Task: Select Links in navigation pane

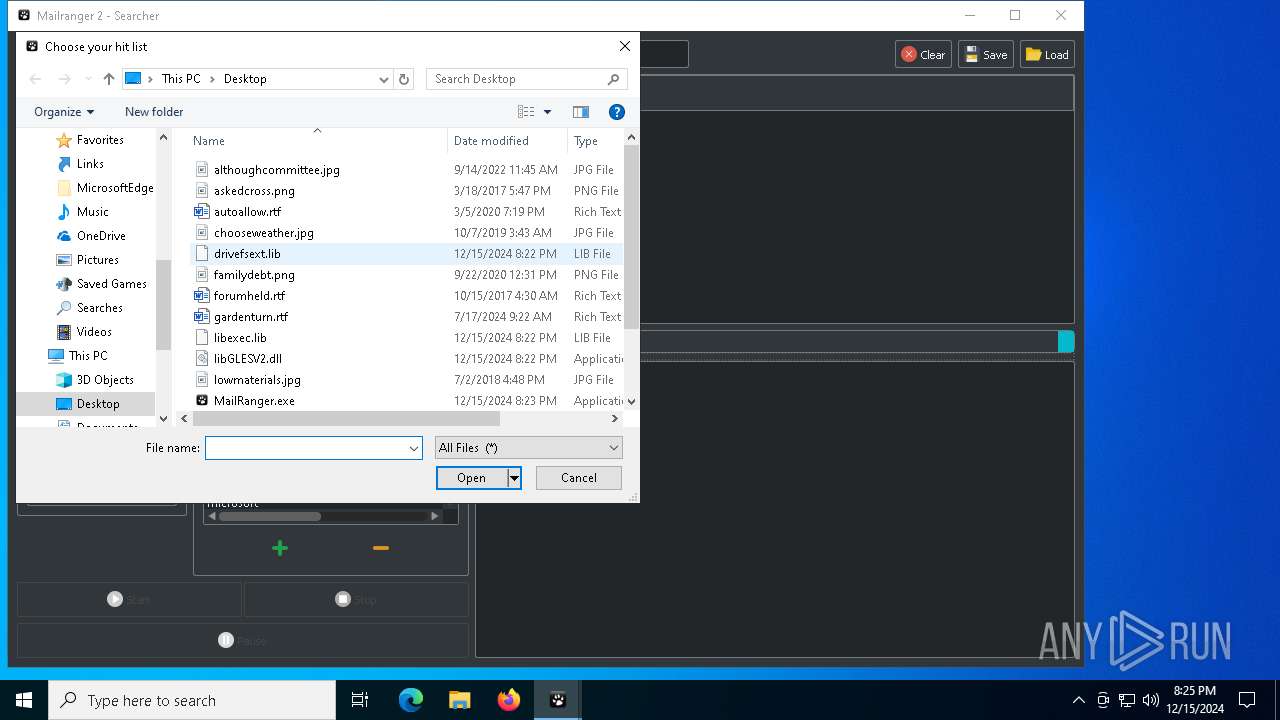Action: [90, 164]
